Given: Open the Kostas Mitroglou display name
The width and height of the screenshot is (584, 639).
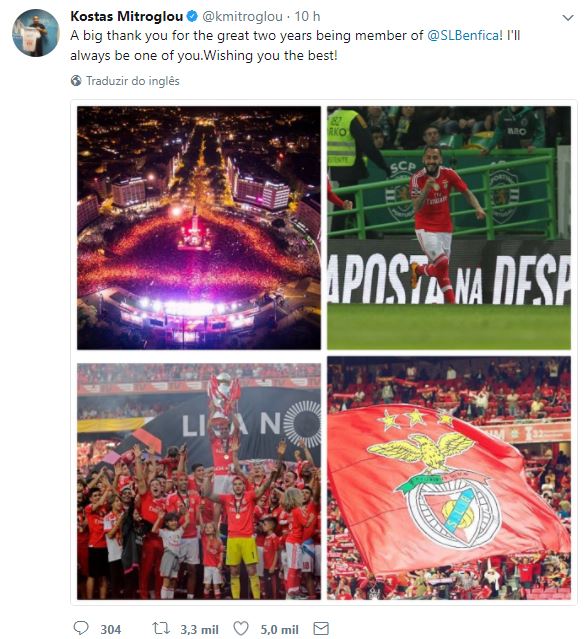Looking at the screenshot, I should click(x=127, y=16).
